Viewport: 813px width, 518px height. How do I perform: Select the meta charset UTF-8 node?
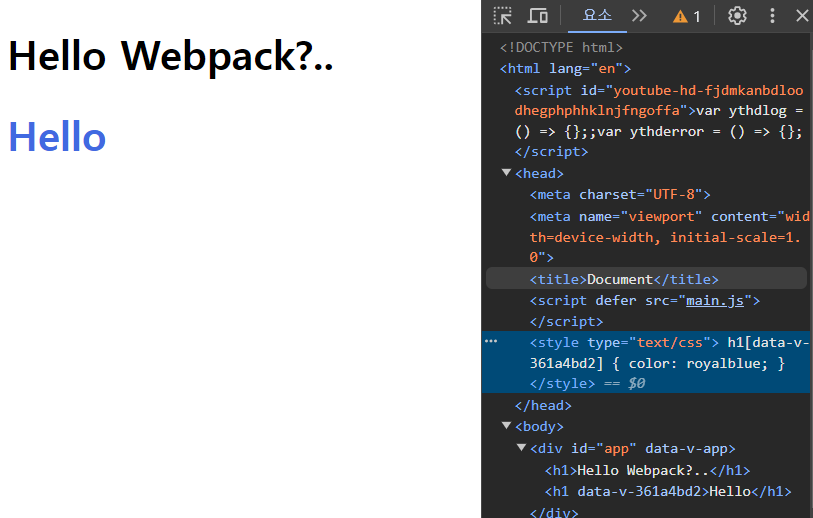coord(620,194)
